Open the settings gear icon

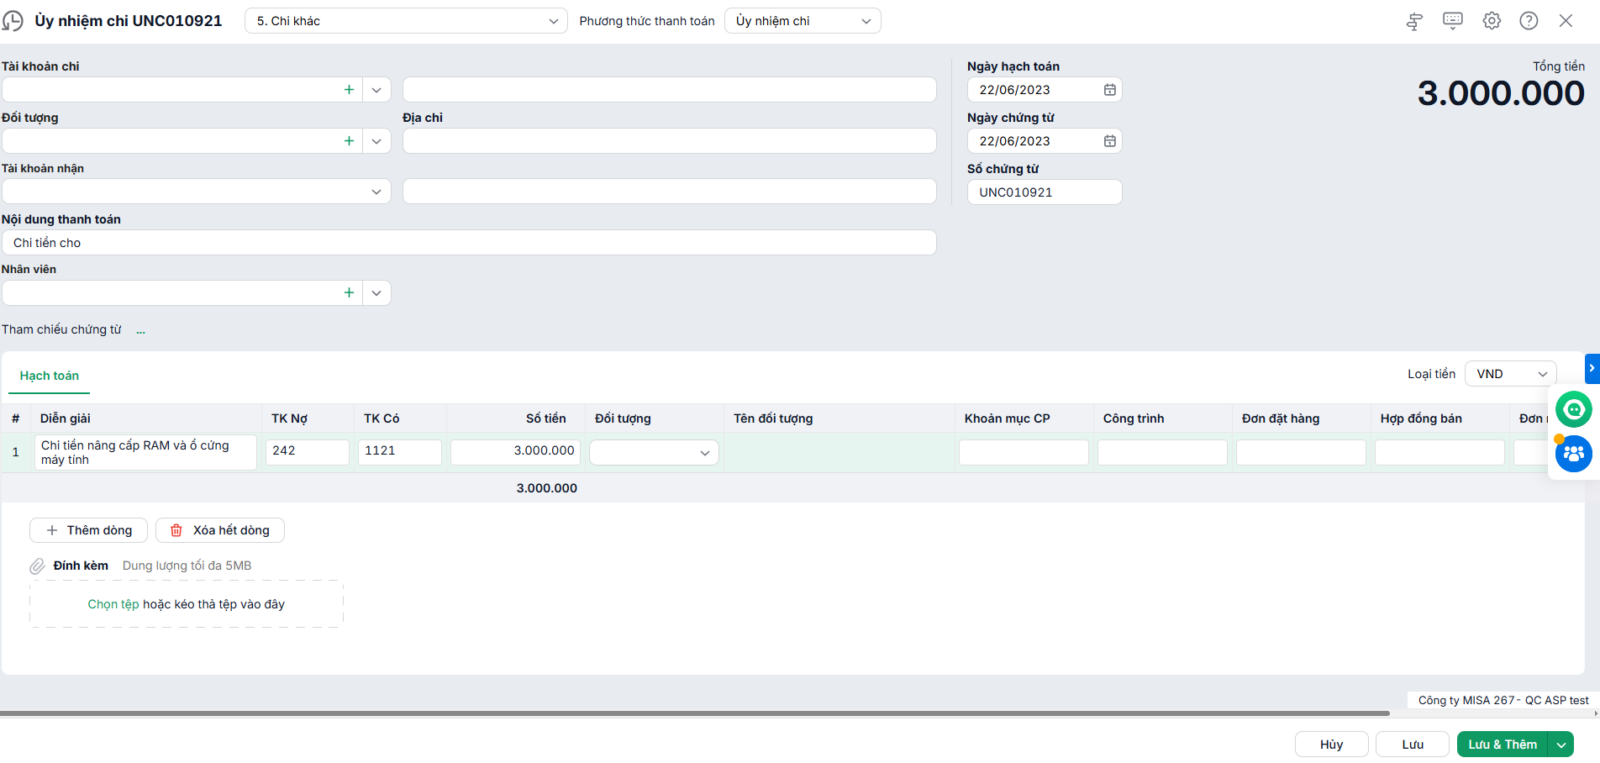(x=1491, y=21)
